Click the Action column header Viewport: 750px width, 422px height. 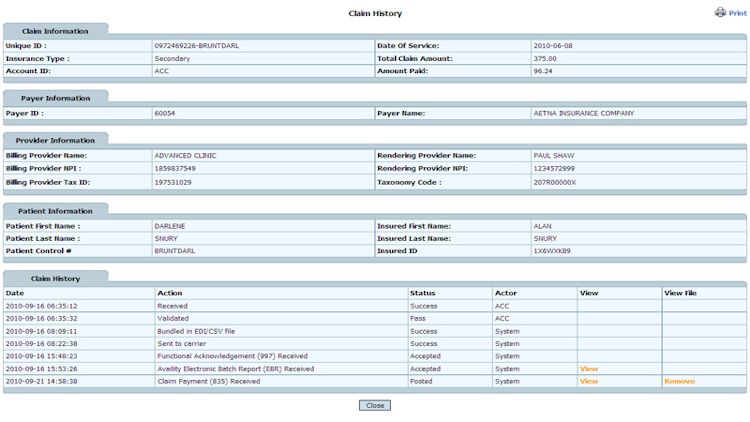(x=170, y=293)
